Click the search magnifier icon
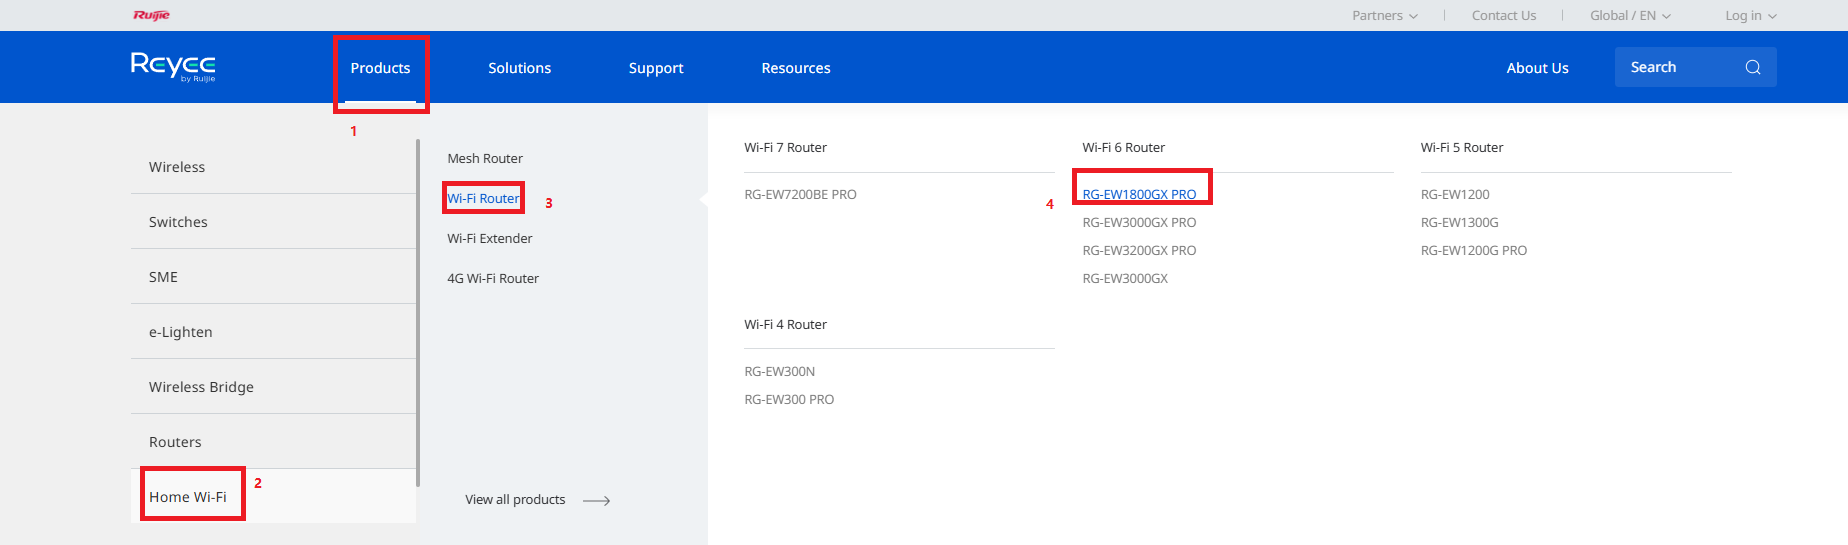Image resolution: width=1848 pixels, height=545 pixels. point(1752,67)
